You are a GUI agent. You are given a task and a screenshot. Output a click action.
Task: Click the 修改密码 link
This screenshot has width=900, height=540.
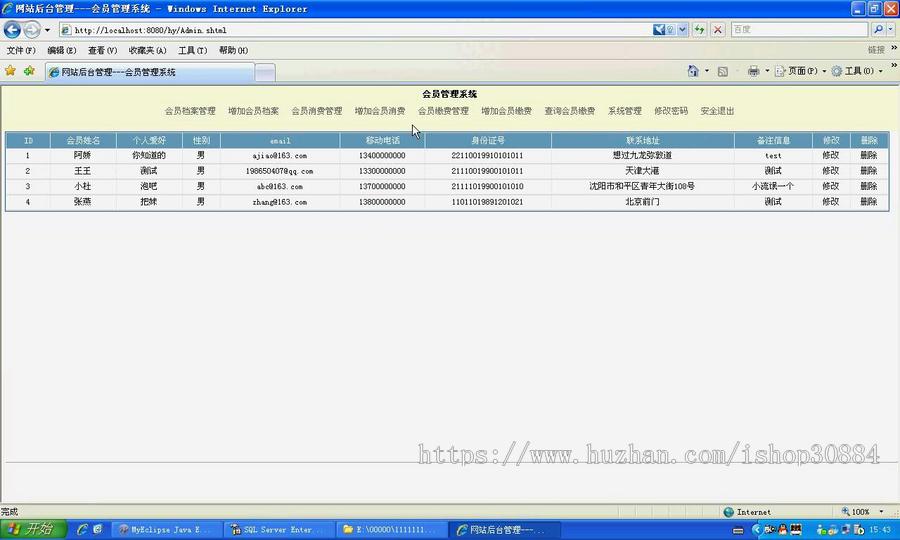click(x=671, y=111)
